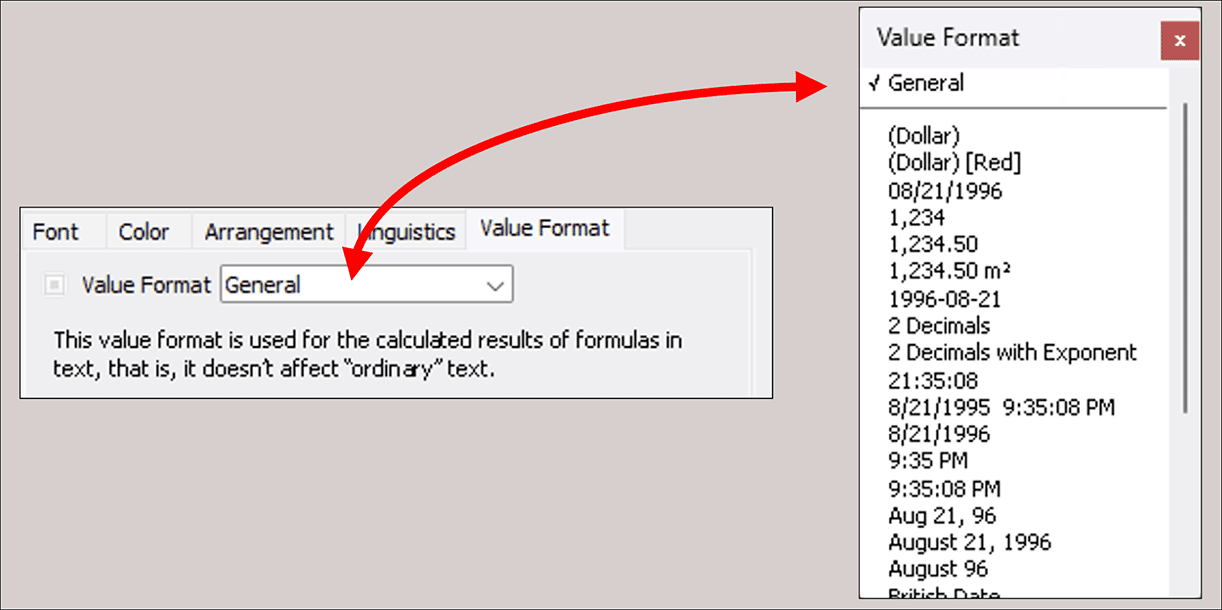This screenshot has width=1222, height=610.
Task: Choose the 08/21/1996 date format
Action: click(944, 190)
